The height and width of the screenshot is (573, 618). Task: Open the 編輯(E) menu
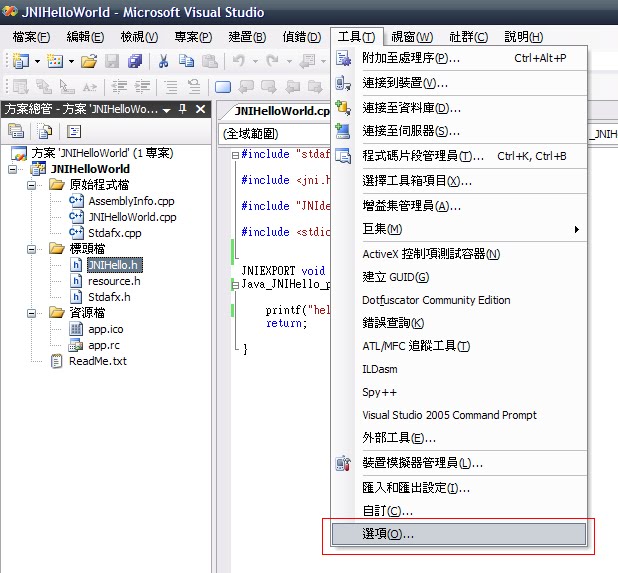[85, 37]
